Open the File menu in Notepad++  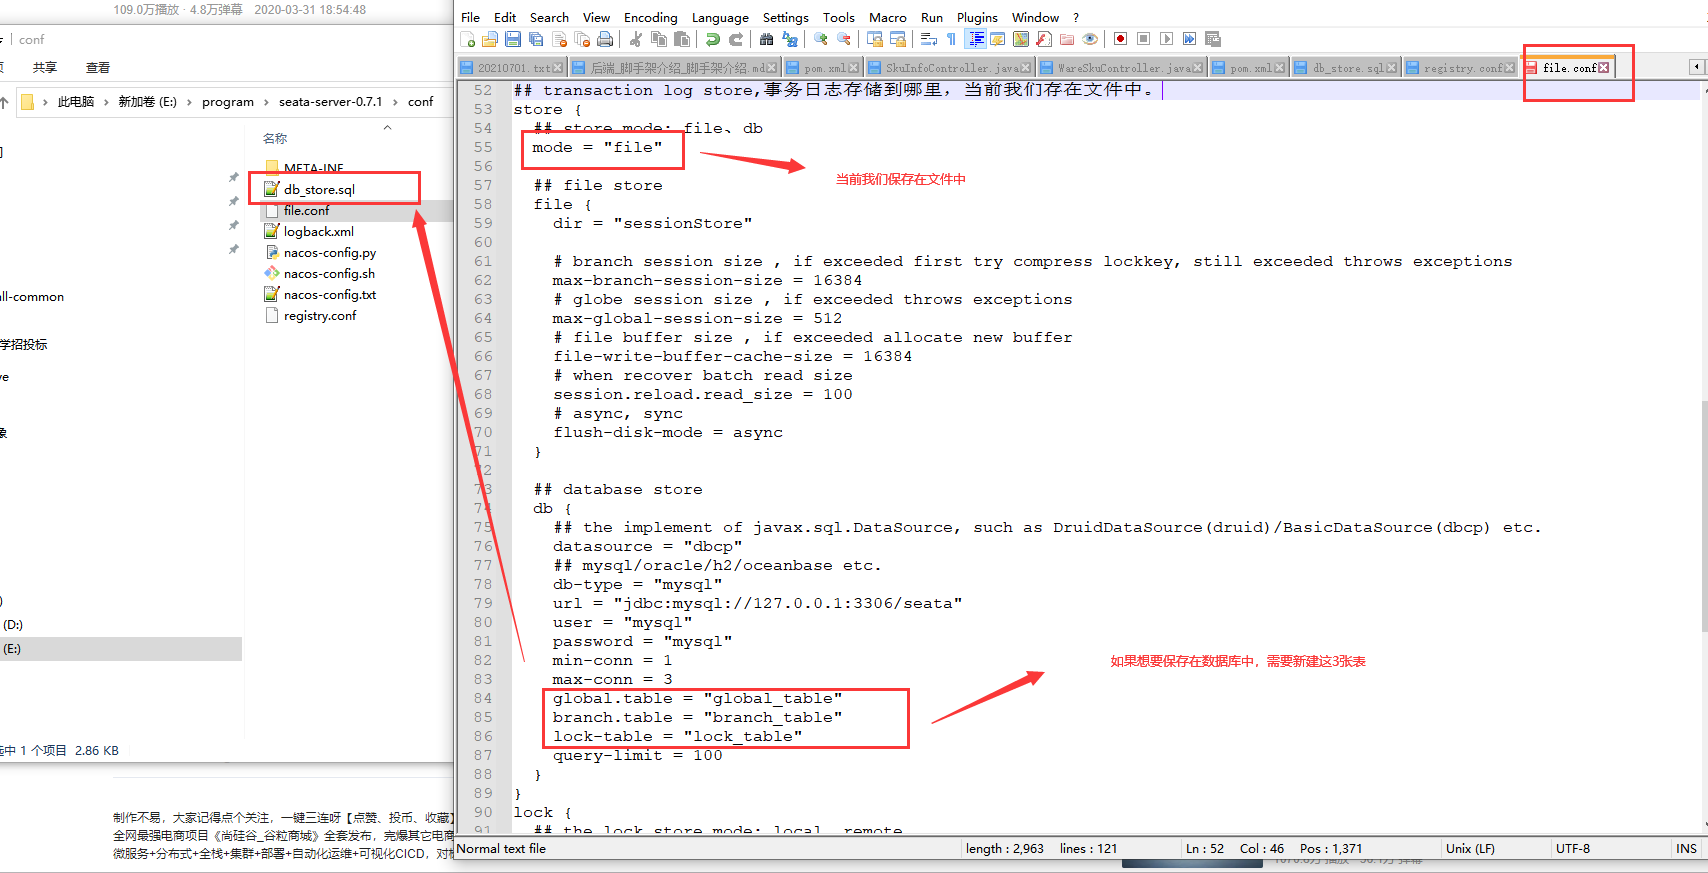pos(470,17)
